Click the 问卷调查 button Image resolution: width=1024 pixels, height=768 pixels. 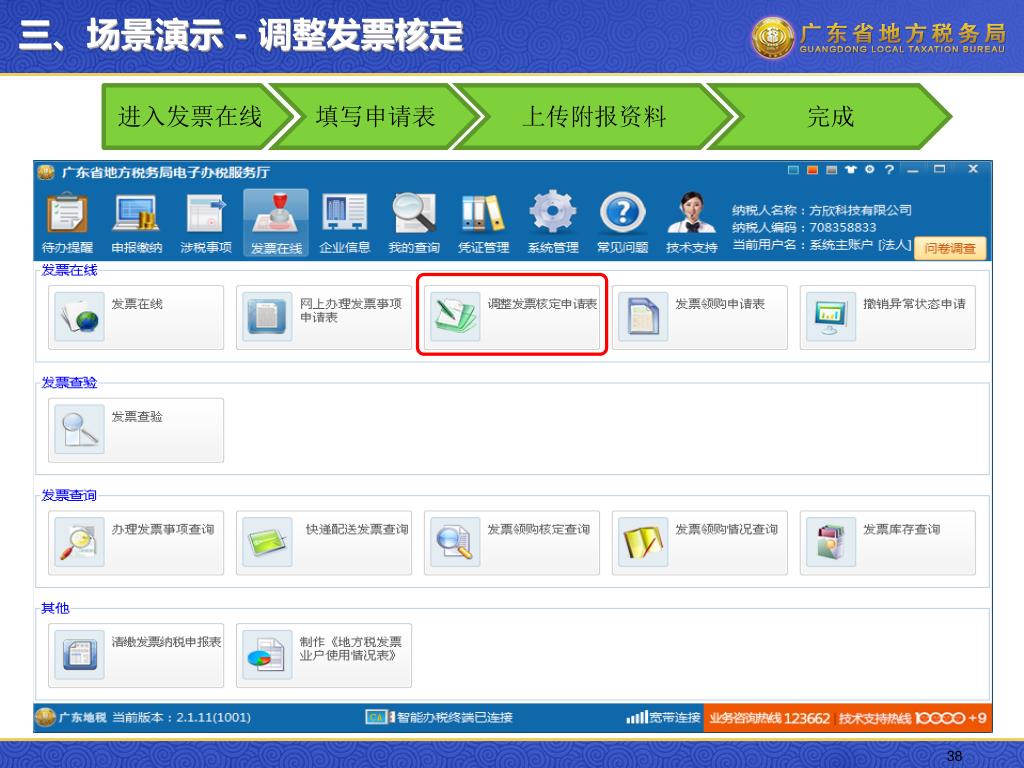point(950,248)
